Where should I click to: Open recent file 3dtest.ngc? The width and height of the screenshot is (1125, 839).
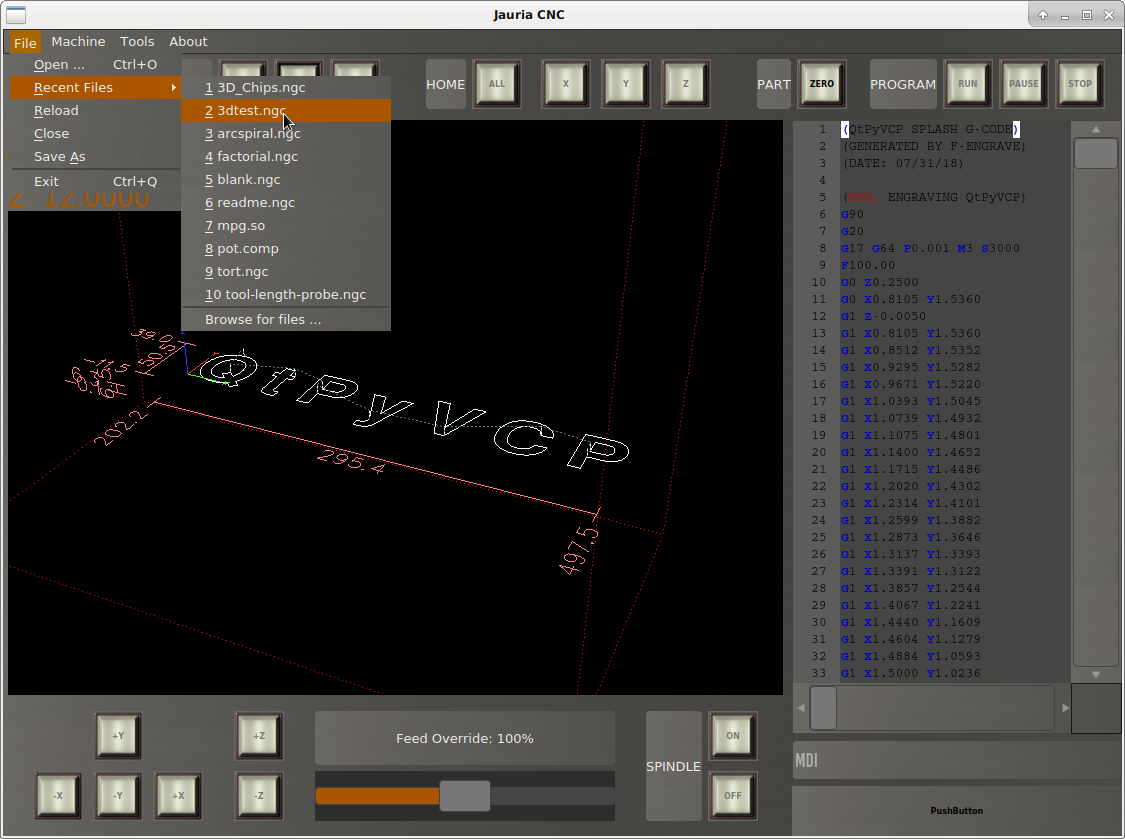(286, 111)
